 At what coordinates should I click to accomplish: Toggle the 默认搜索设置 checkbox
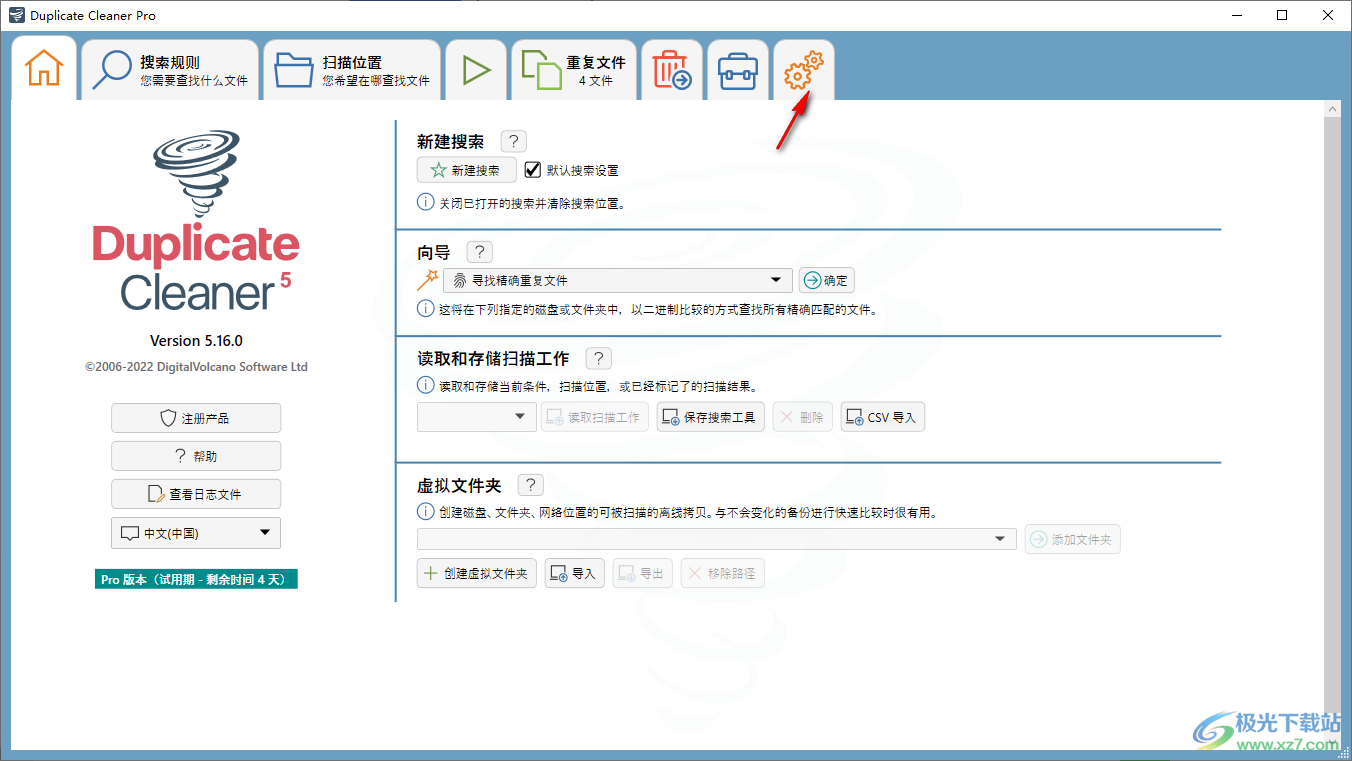point(533,170)
